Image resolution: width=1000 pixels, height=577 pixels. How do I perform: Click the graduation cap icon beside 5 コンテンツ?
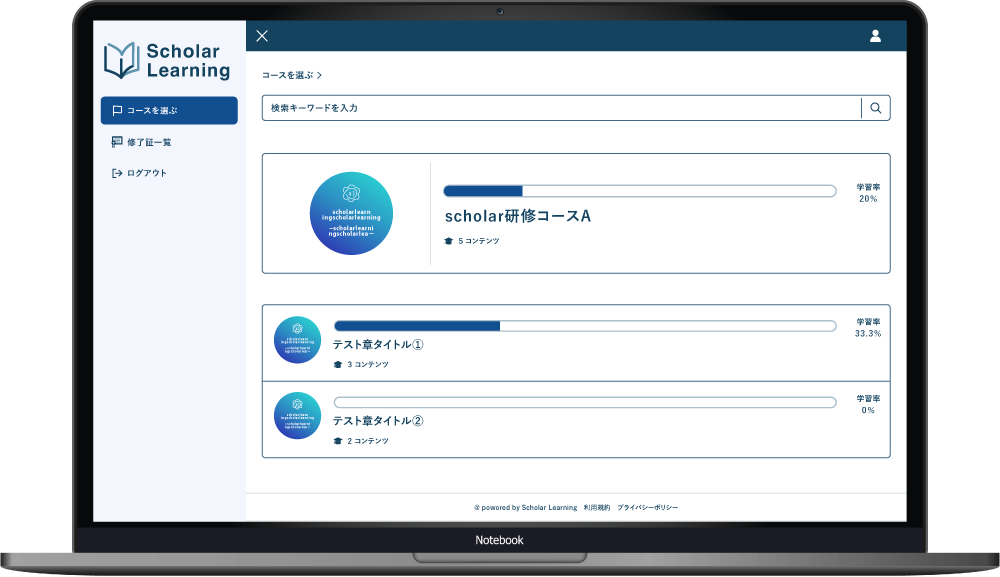point(448,241)
